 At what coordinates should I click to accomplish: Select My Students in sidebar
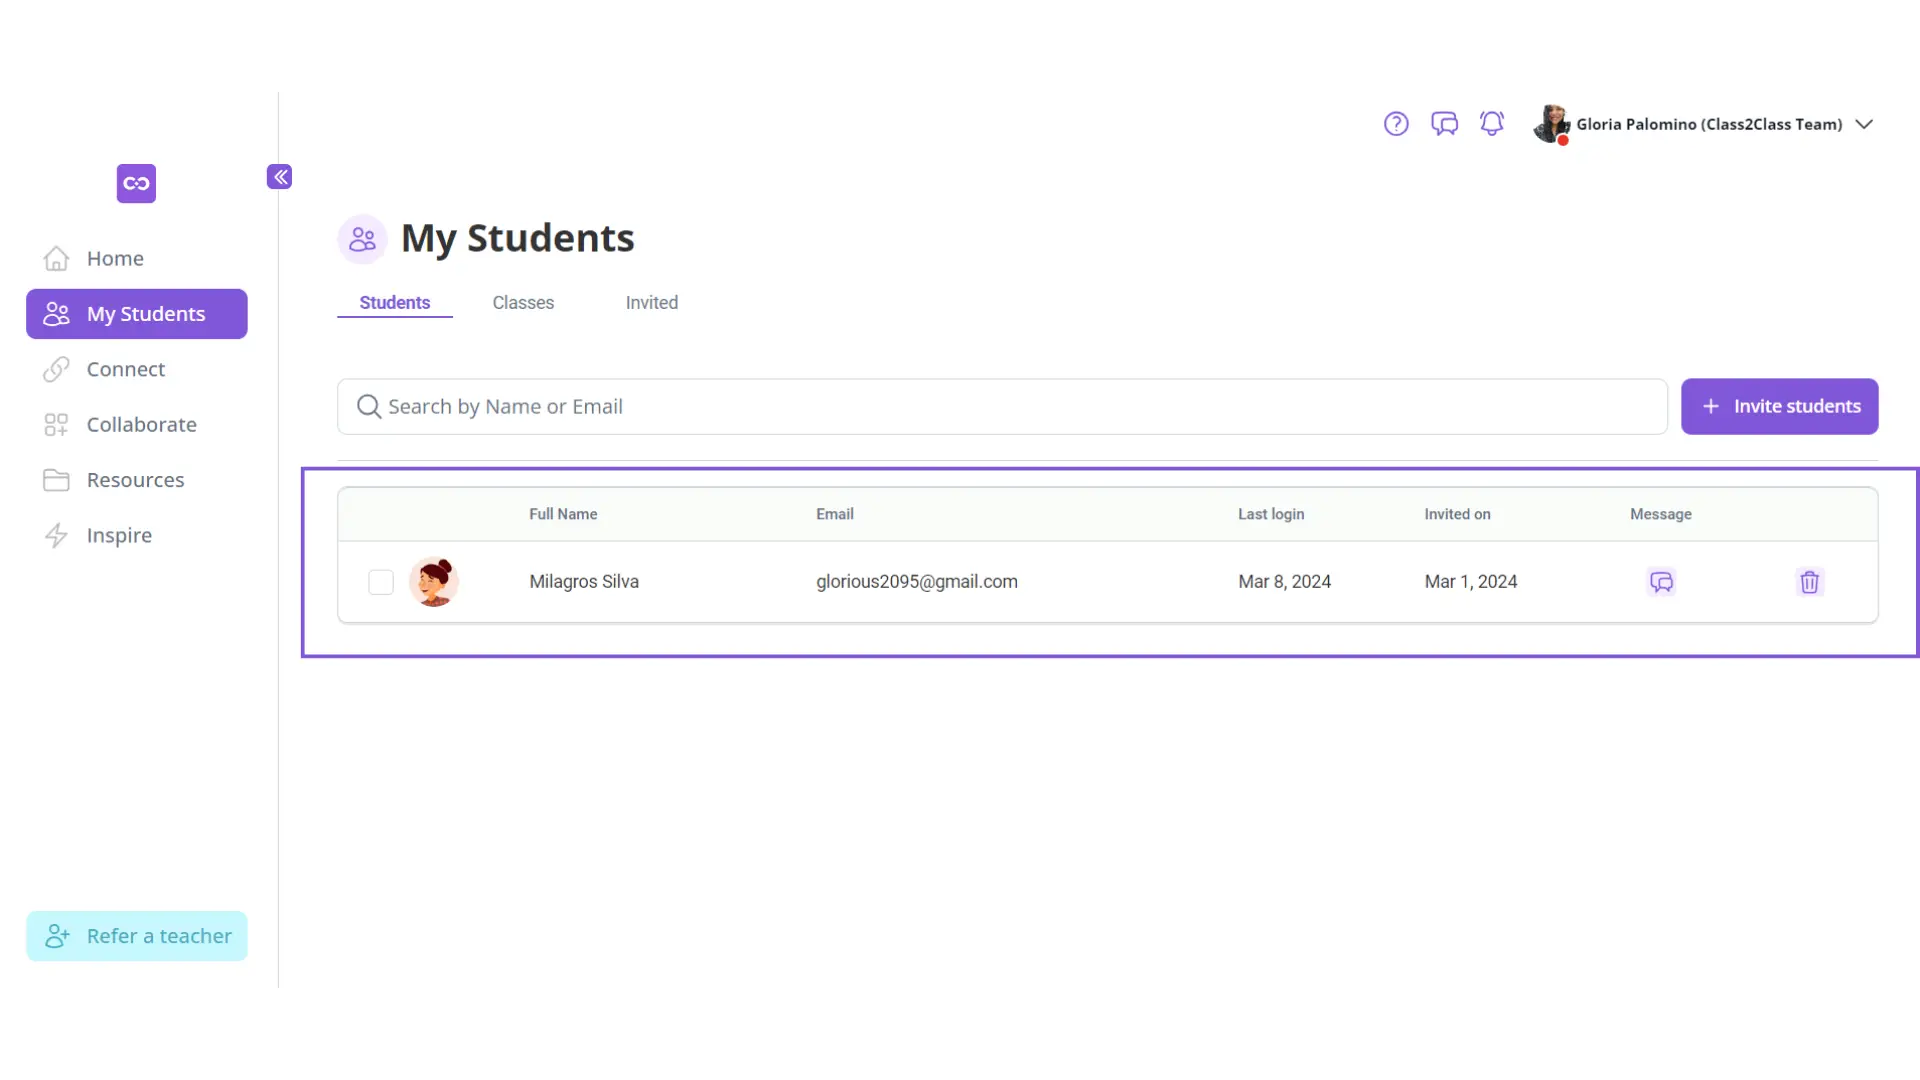click(137, 314)
